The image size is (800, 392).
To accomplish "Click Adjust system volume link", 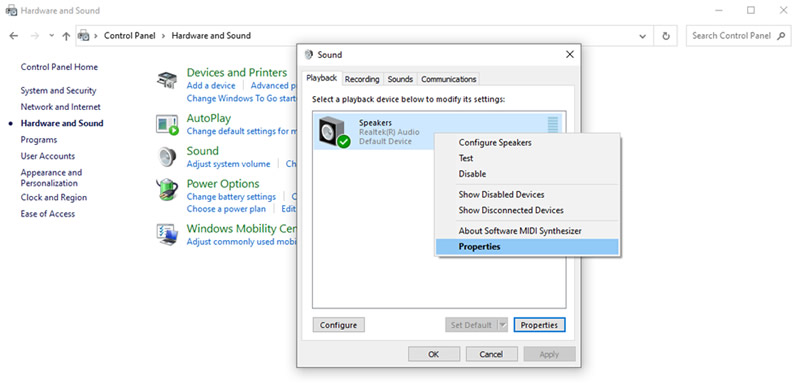I will [228, 164].
